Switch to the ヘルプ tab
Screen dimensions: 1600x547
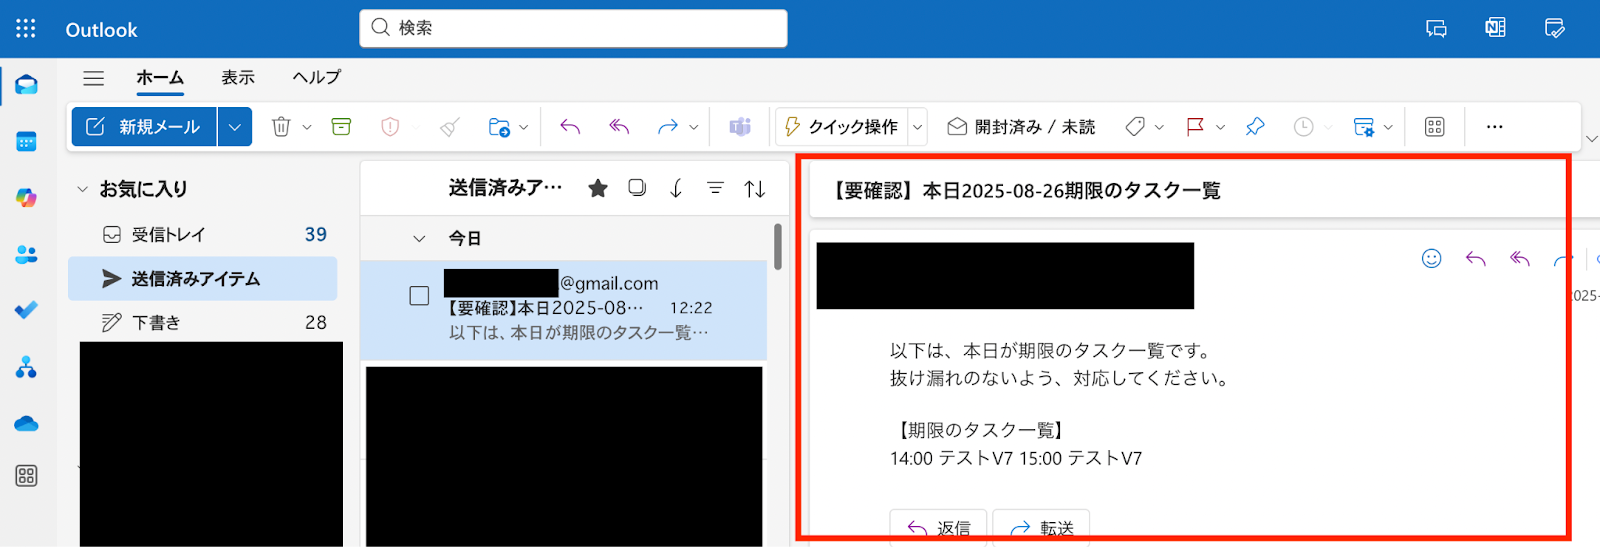(317, 77)
